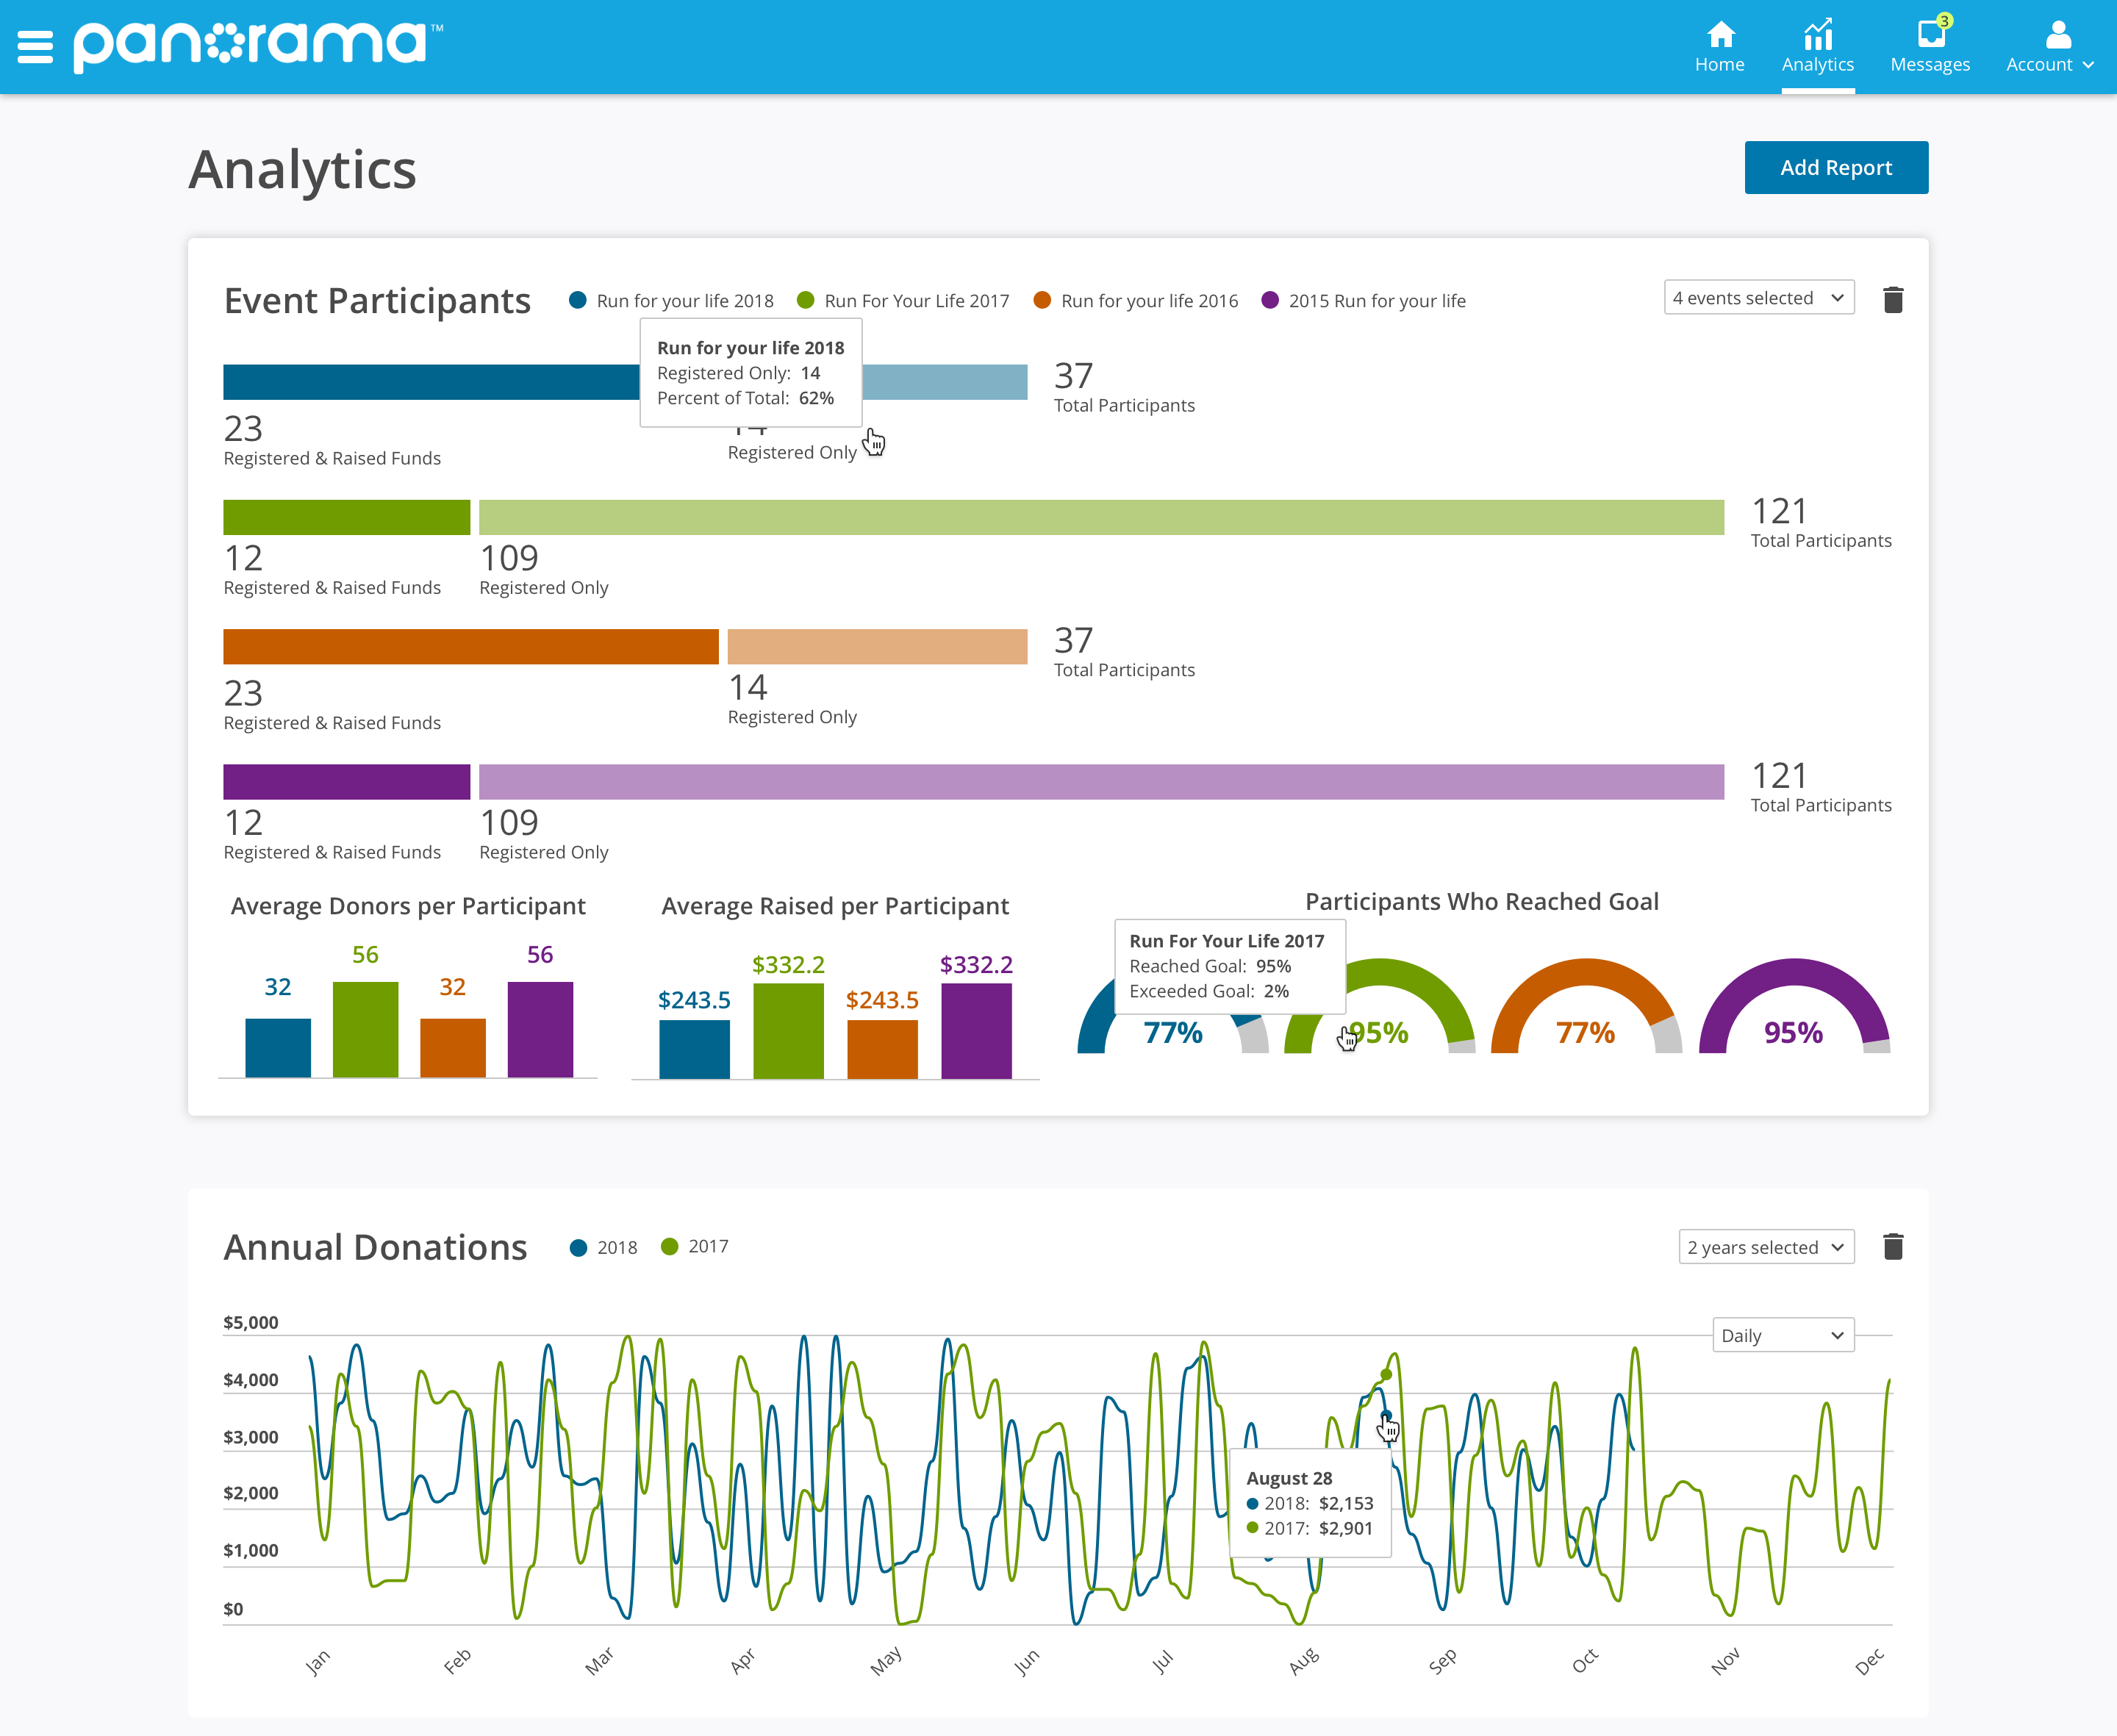Click the Add Report button

point(1835,167)
